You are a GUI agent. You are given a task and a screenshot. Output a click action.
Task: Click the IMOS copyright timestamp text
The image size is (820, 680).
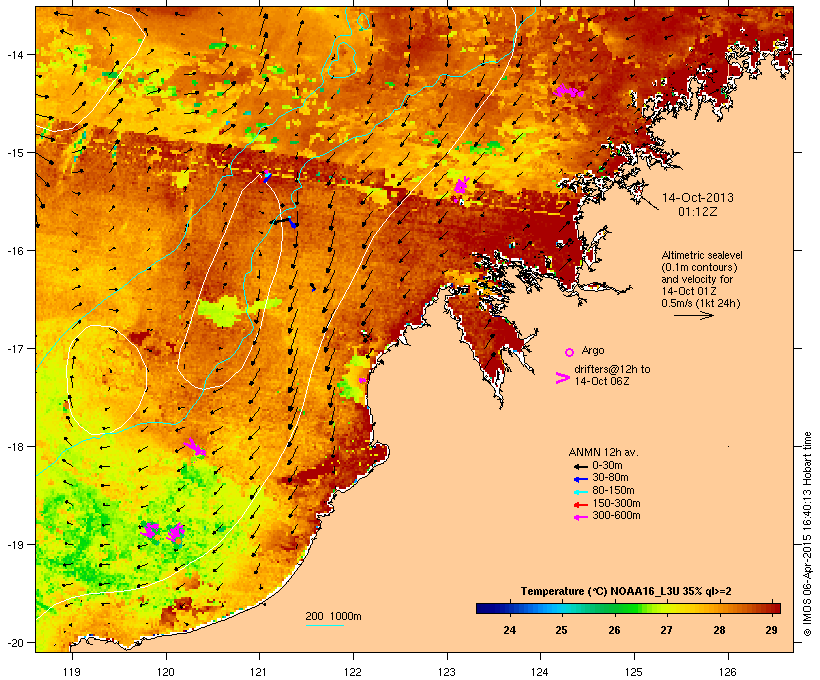tap(807, 534)
